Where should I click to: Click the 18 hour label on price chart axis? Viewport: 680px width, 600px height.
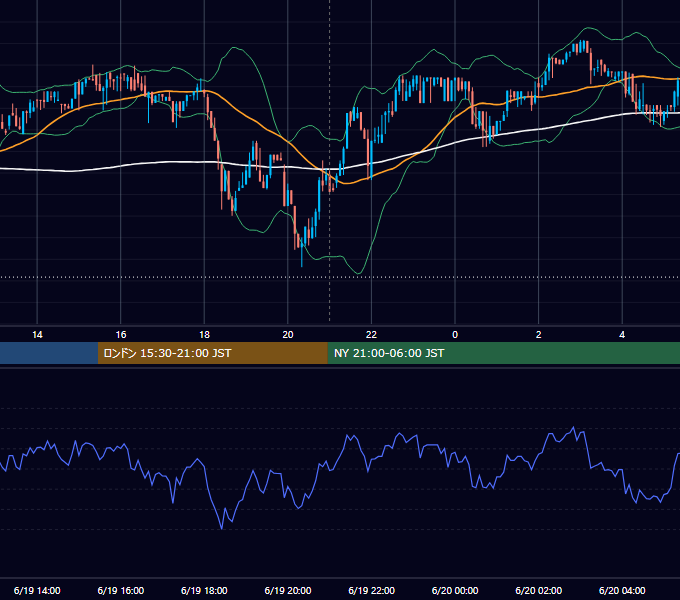click(x=204, y=335)
